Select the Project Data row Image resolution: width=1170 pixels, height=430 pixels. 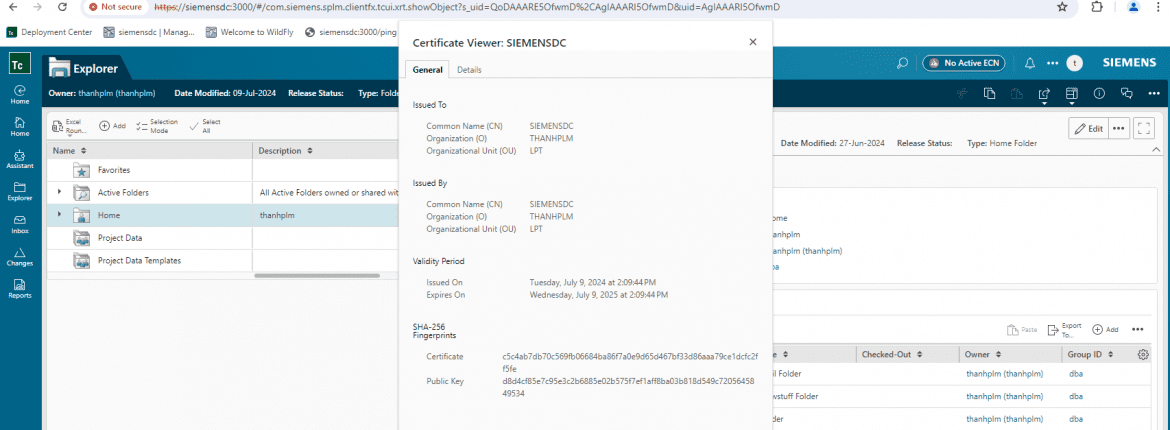coord(223,237)
